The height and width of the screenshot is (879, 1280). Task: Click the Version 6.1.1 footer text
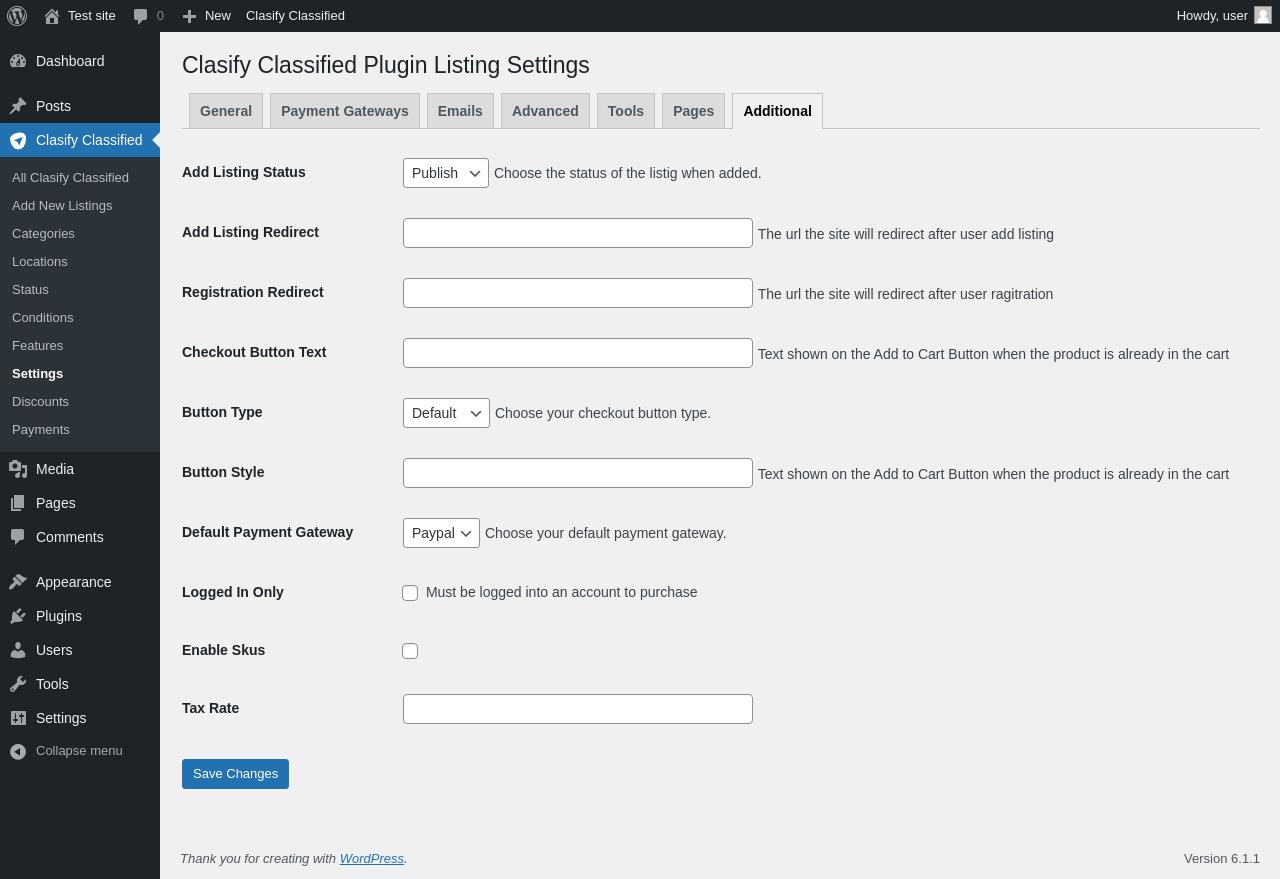1222,859
